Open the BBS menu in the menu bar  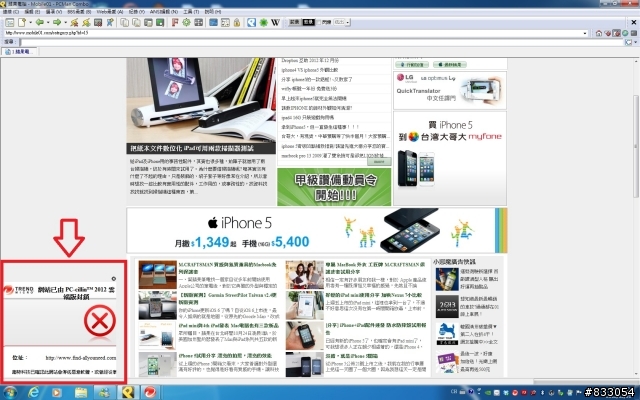click(x=79, y=12)
